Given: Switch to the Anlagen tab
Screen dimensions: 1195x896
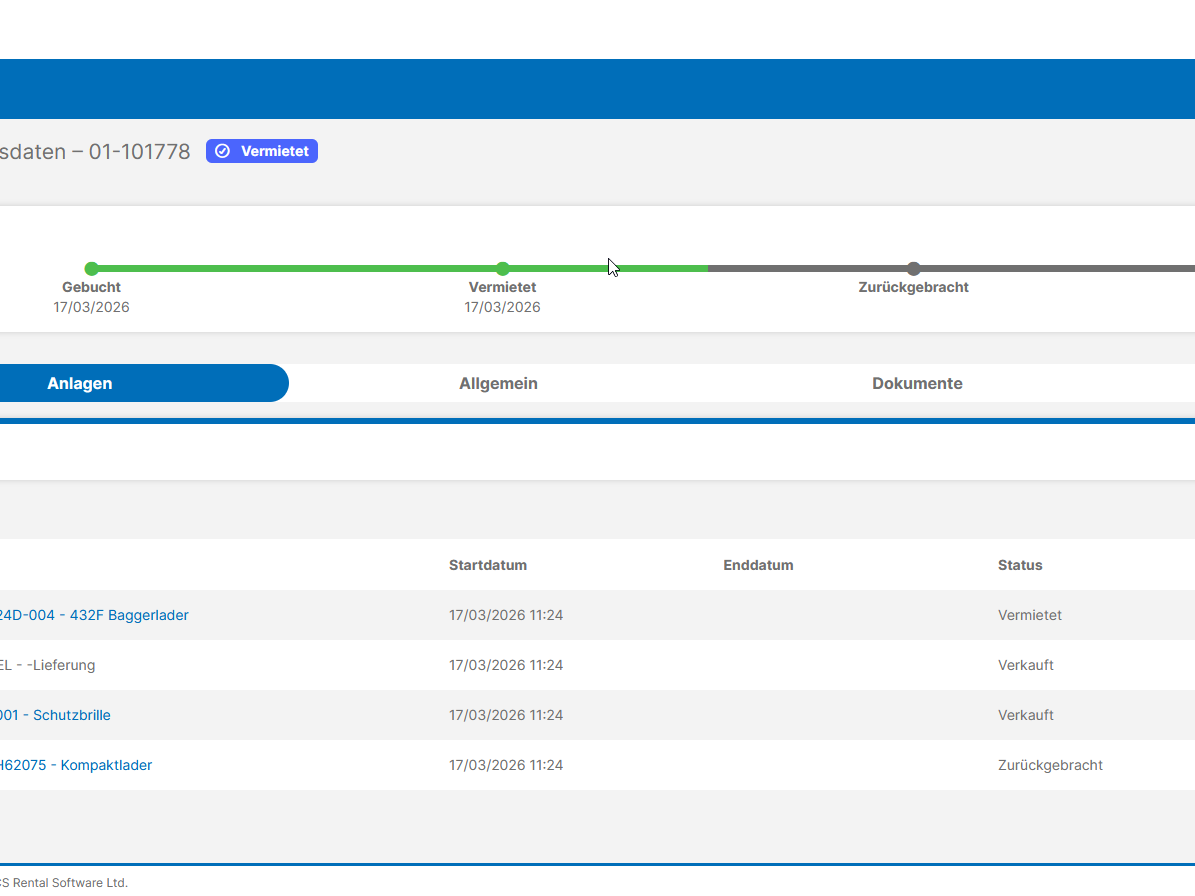Looking at the screenshot, I should 79,383.
